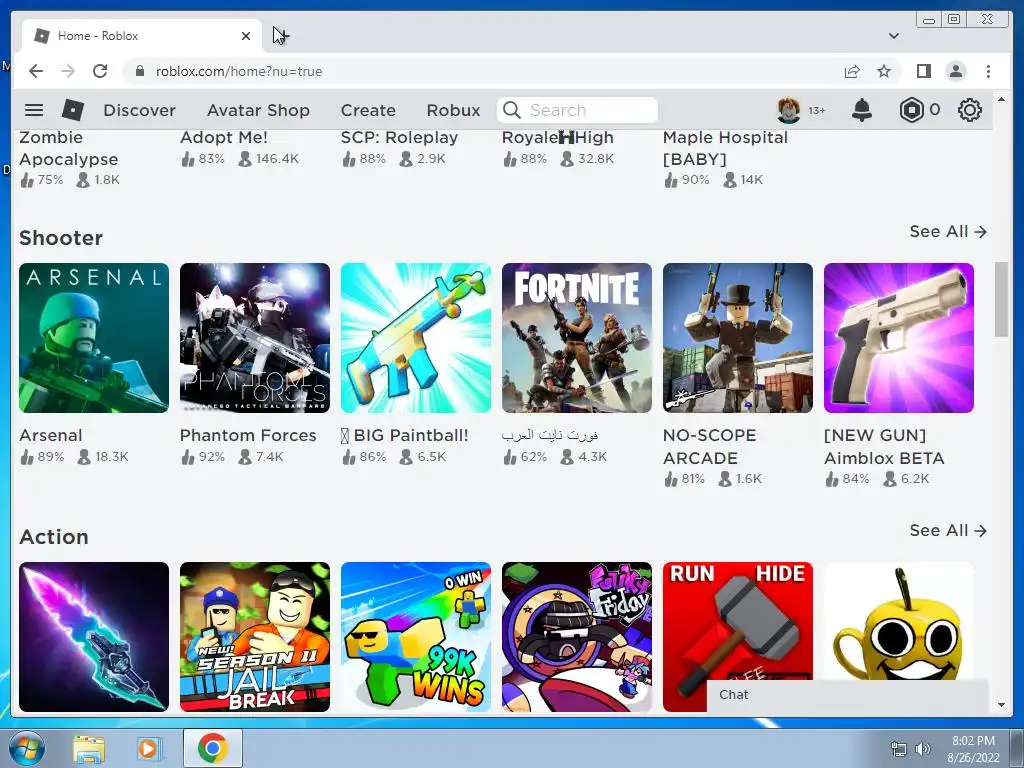Open the yellow apple mug game thumbnail
This screenshot has height=768, width=1024.
(899, 620)
